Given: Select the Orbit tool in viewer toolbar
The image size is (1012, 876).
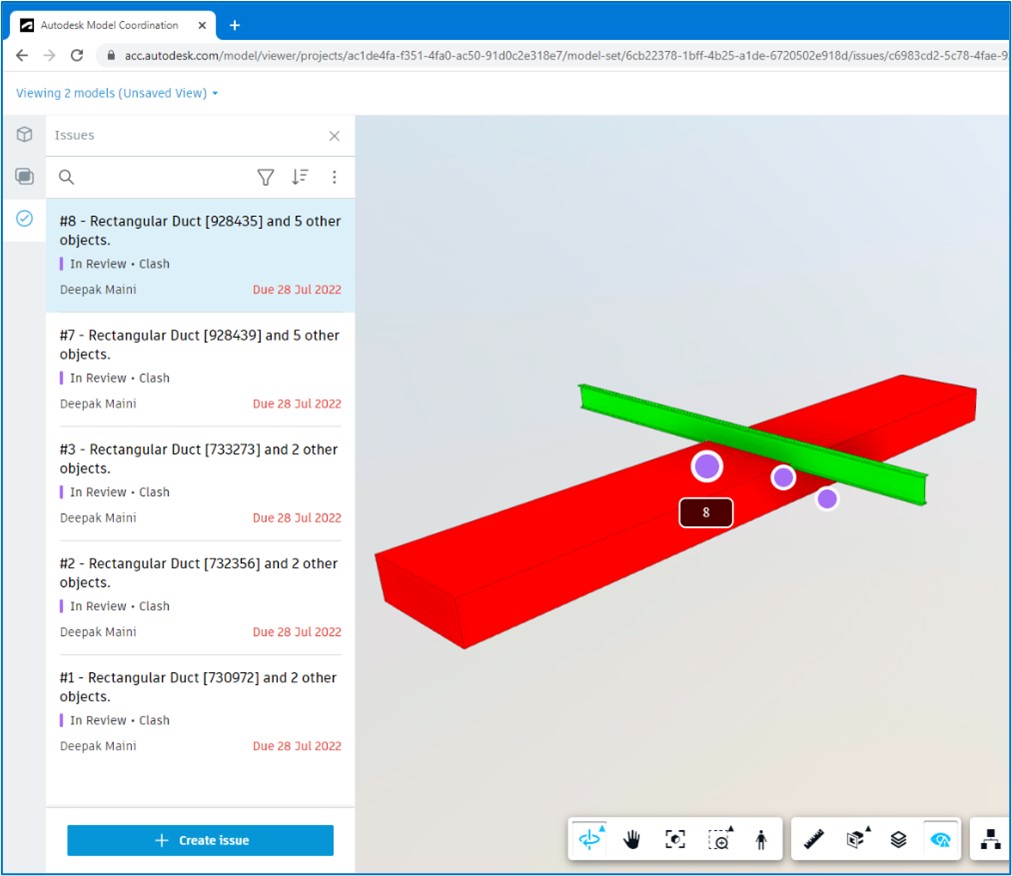Looking at the screenshot, I should 590,840.
